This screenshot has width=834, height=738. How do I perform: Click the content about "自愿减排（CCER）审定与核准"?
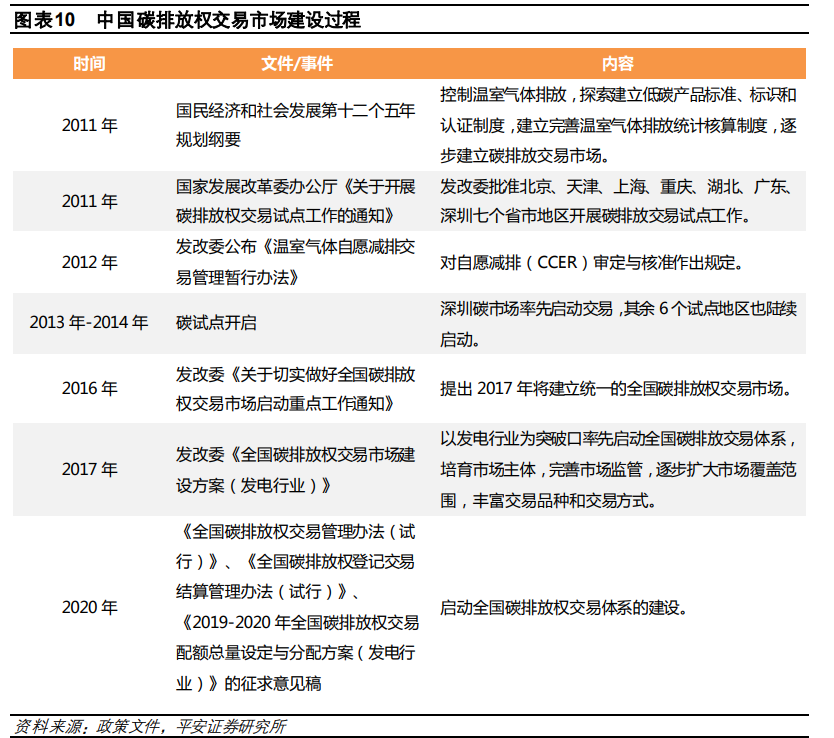click(591, 264)
